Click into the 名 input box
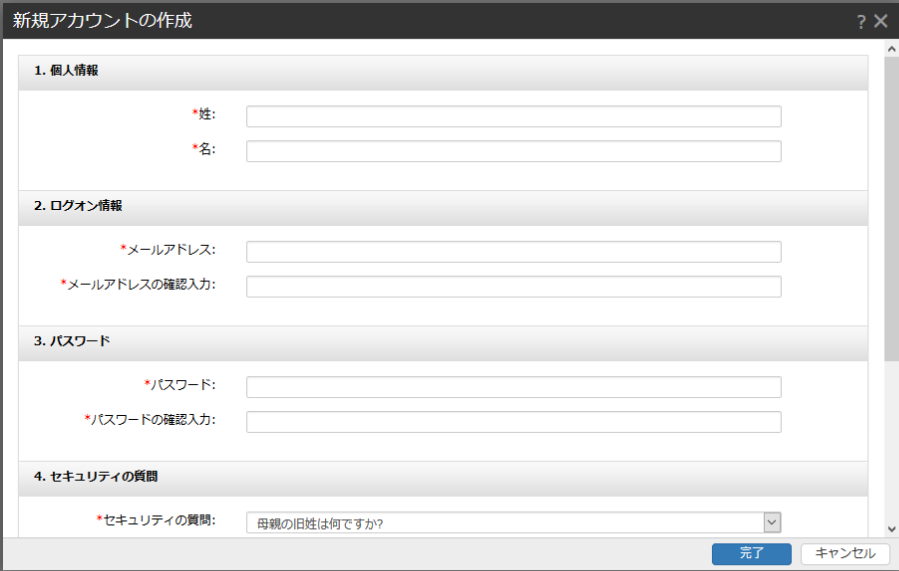 click(x=513, y=151)
